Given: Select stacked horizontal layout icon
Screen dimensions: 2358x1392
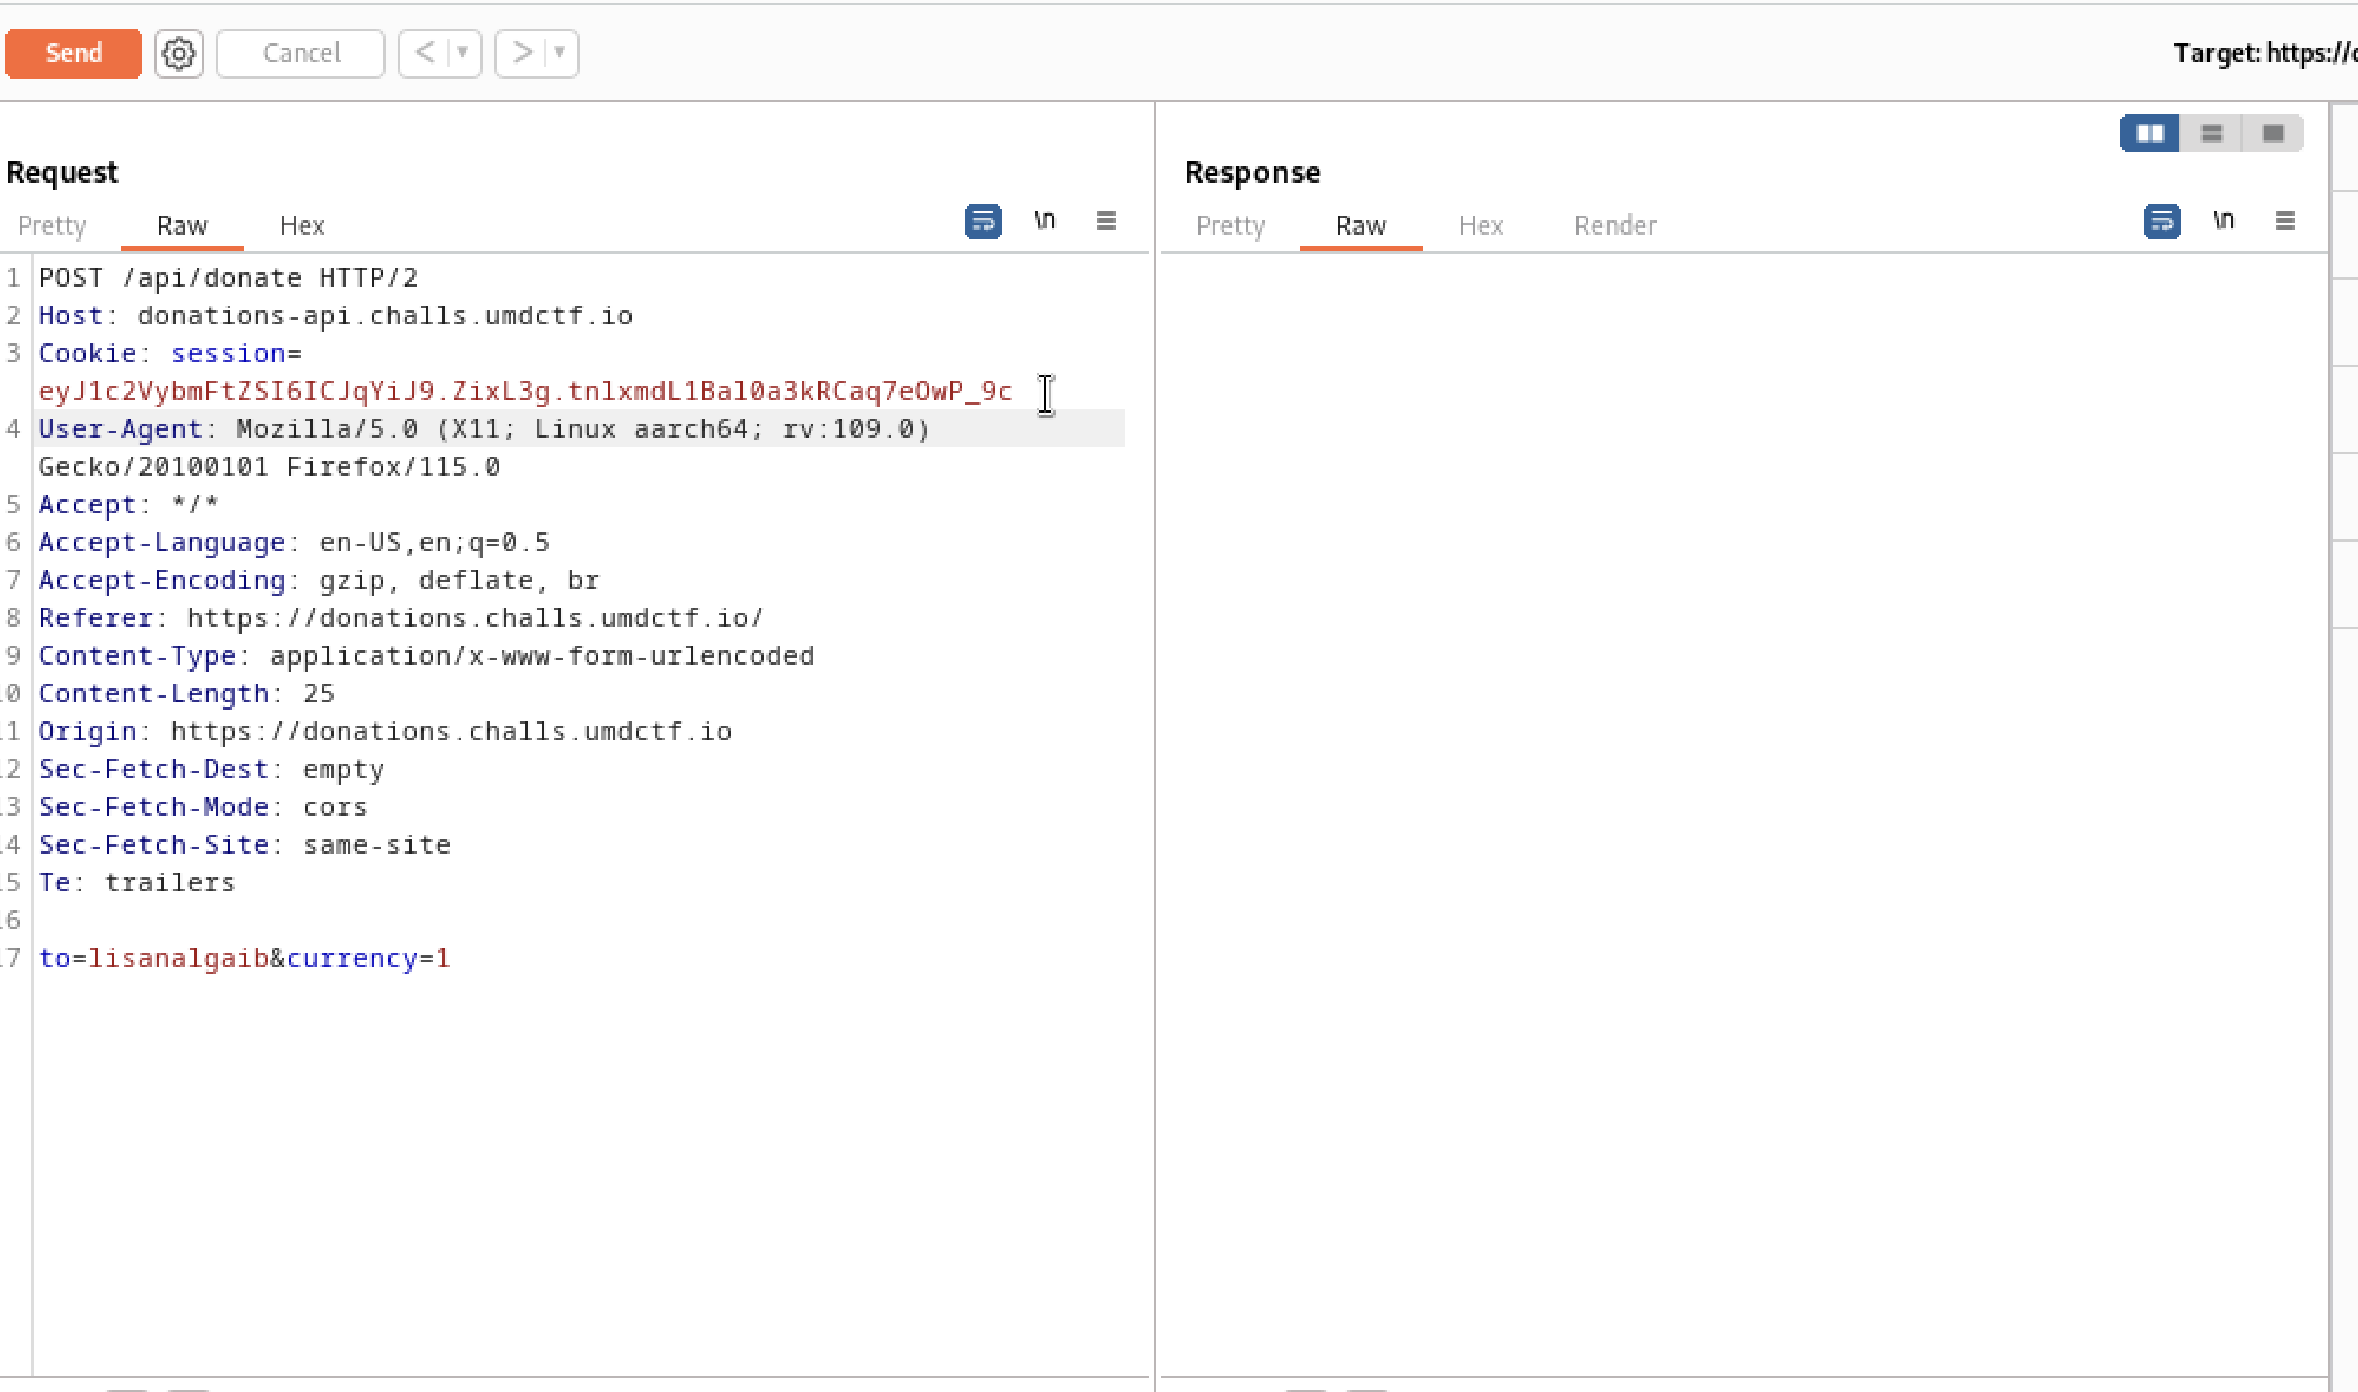Looking at the screenshot, I should (2212, 133).
